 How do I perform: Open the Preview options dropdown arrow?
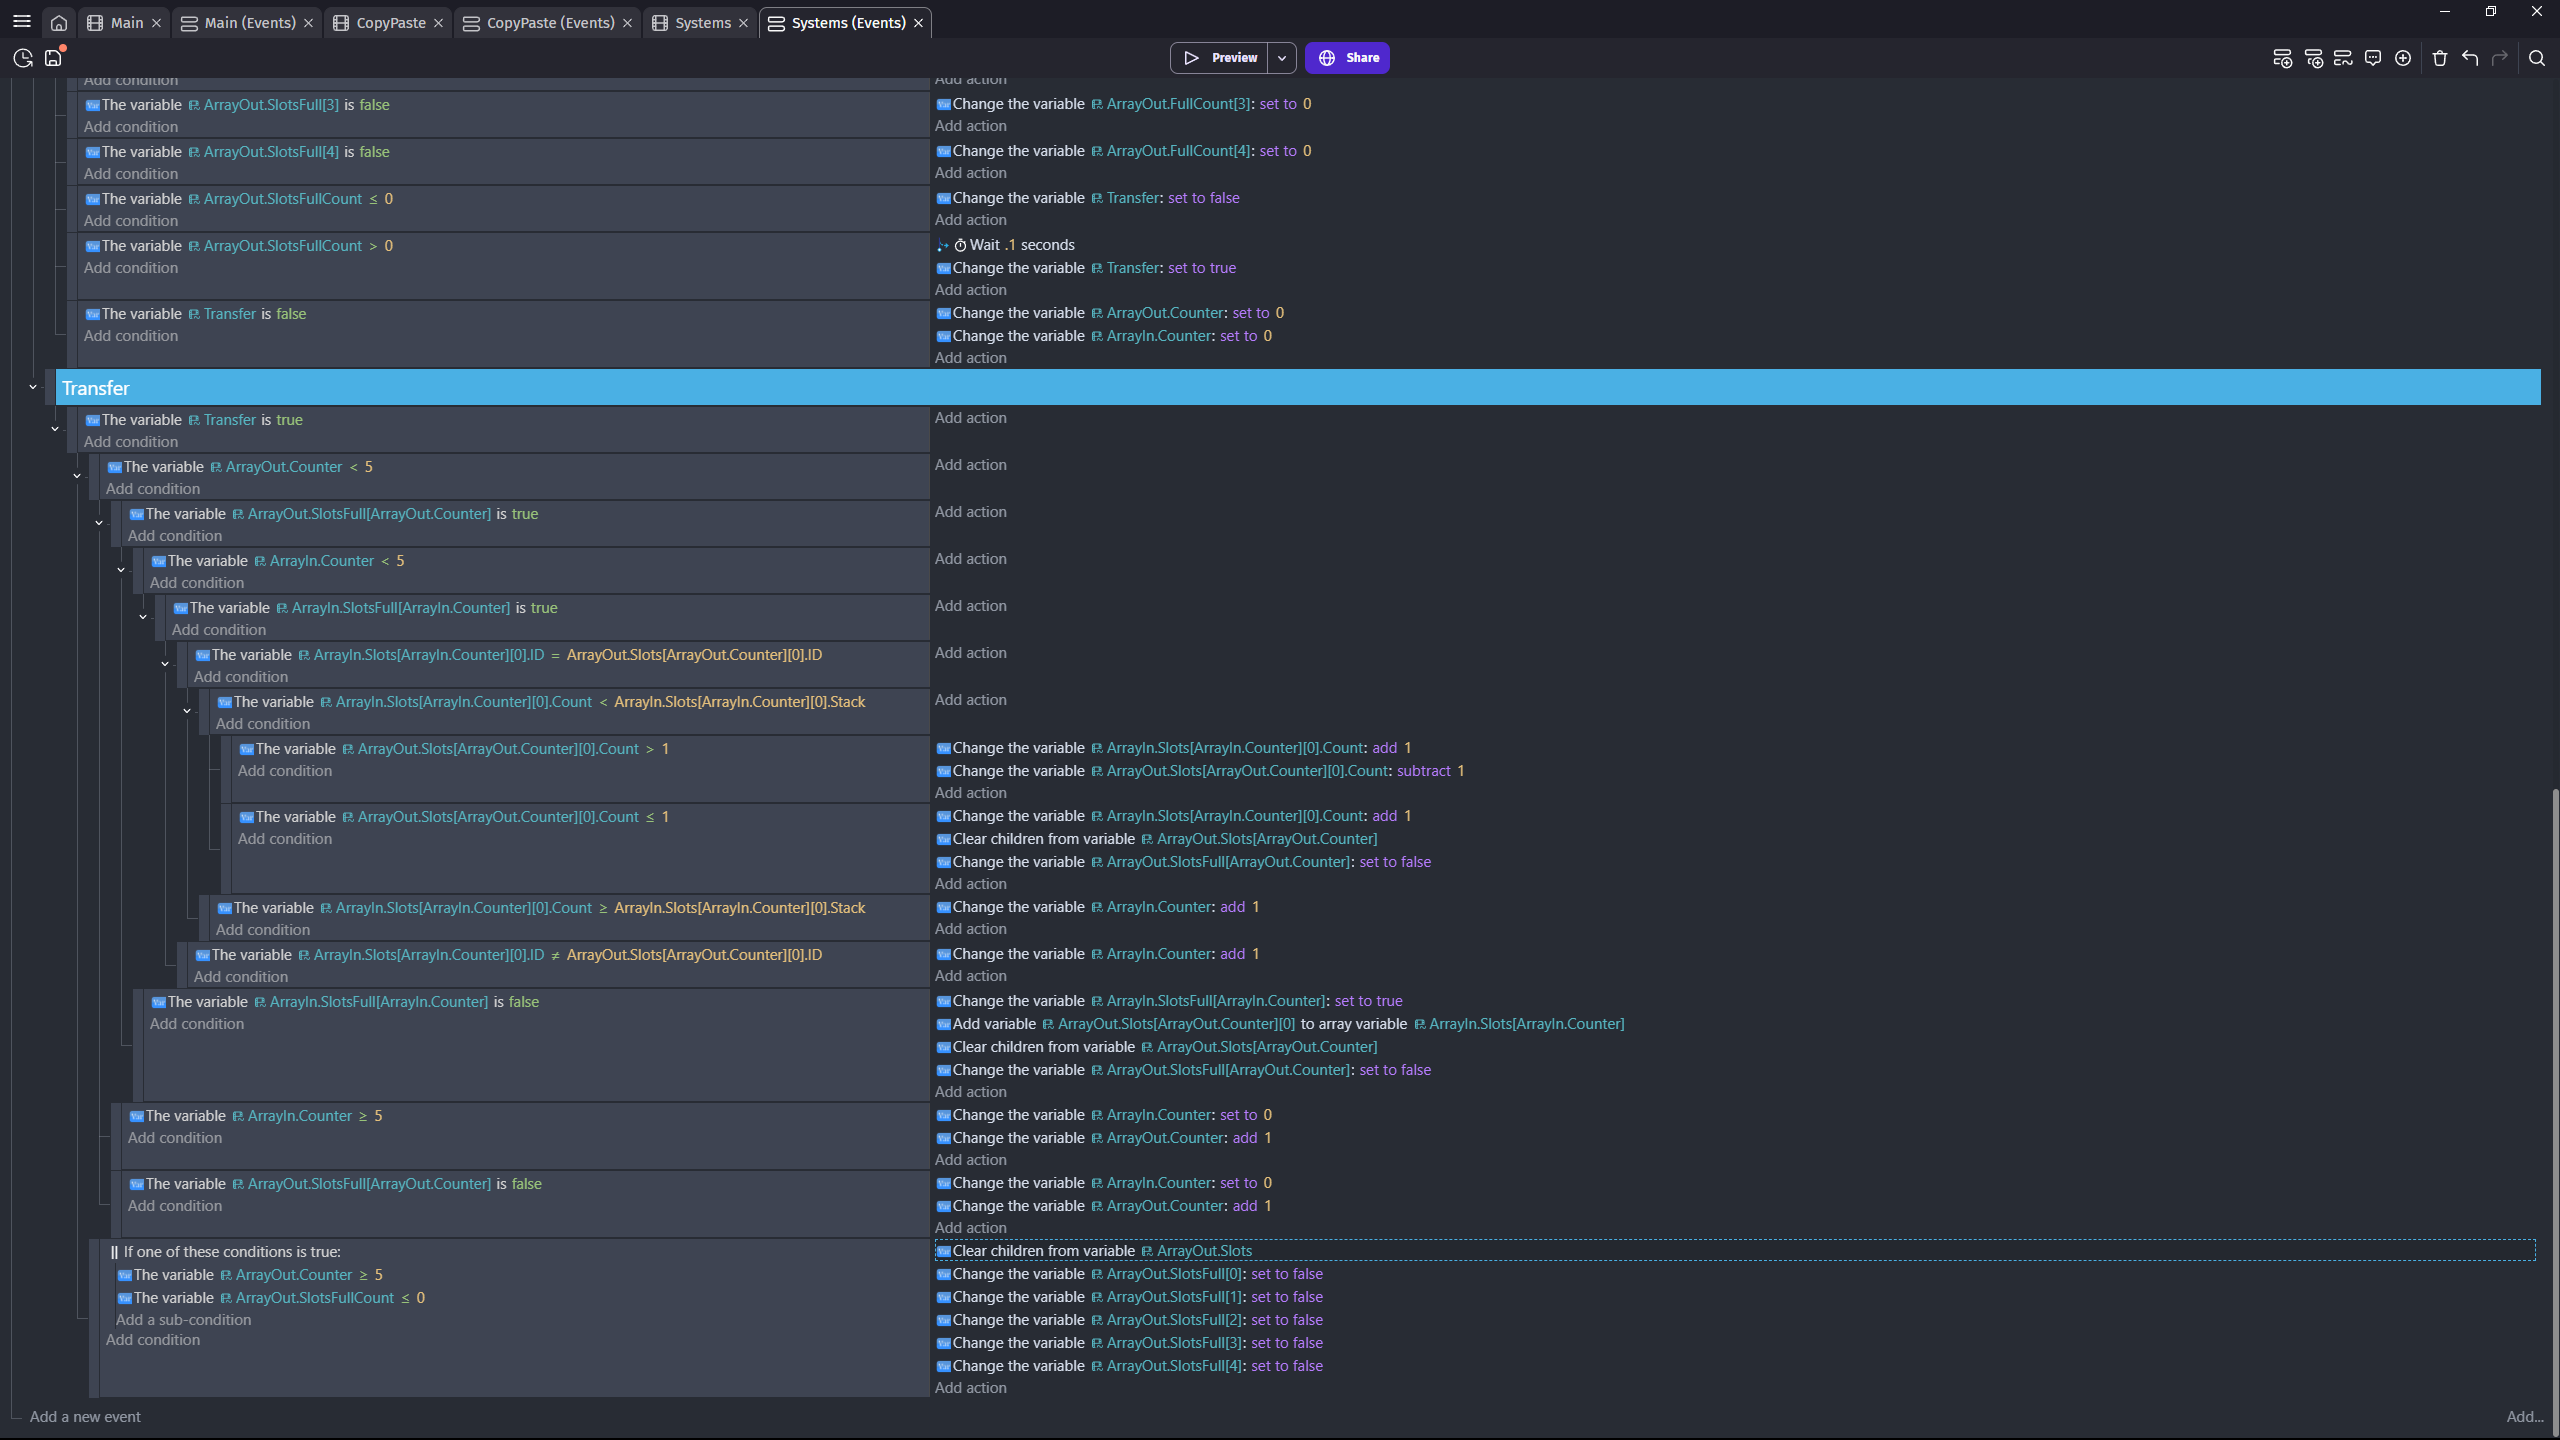1282,58
